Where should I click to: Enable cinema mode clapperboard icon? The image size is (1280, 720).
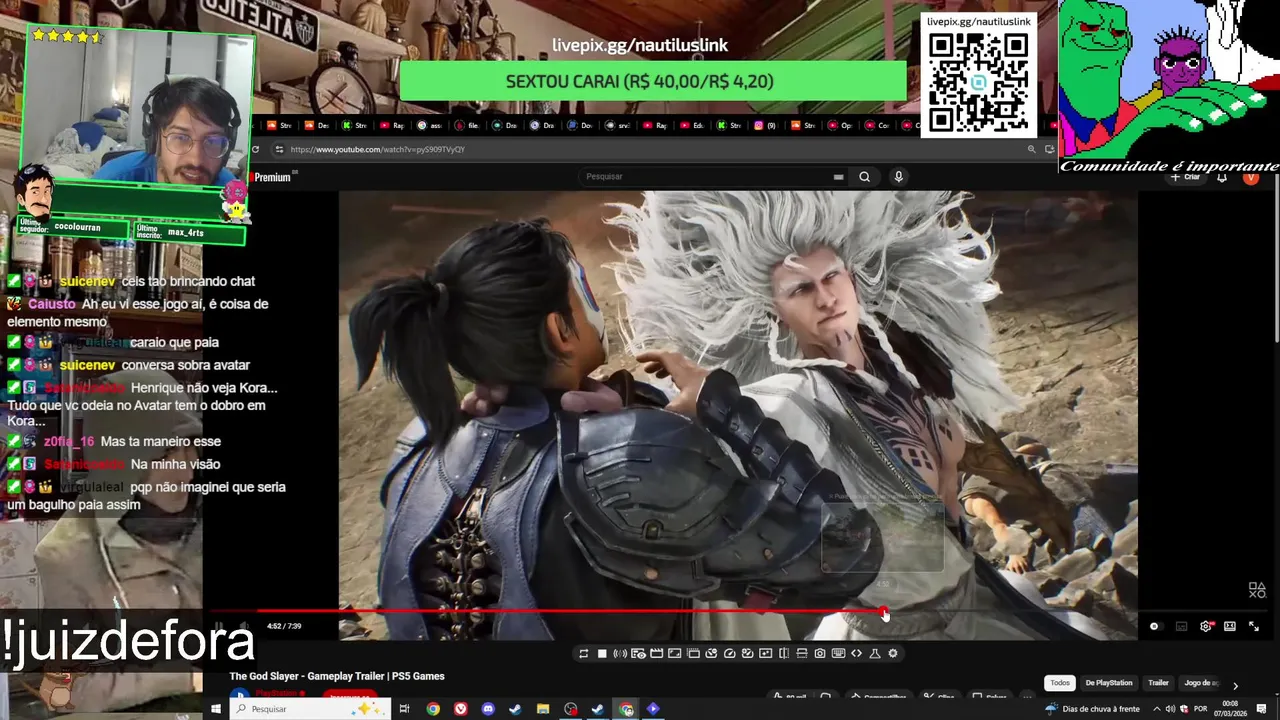pyautogui.click(x=657, y=653)
